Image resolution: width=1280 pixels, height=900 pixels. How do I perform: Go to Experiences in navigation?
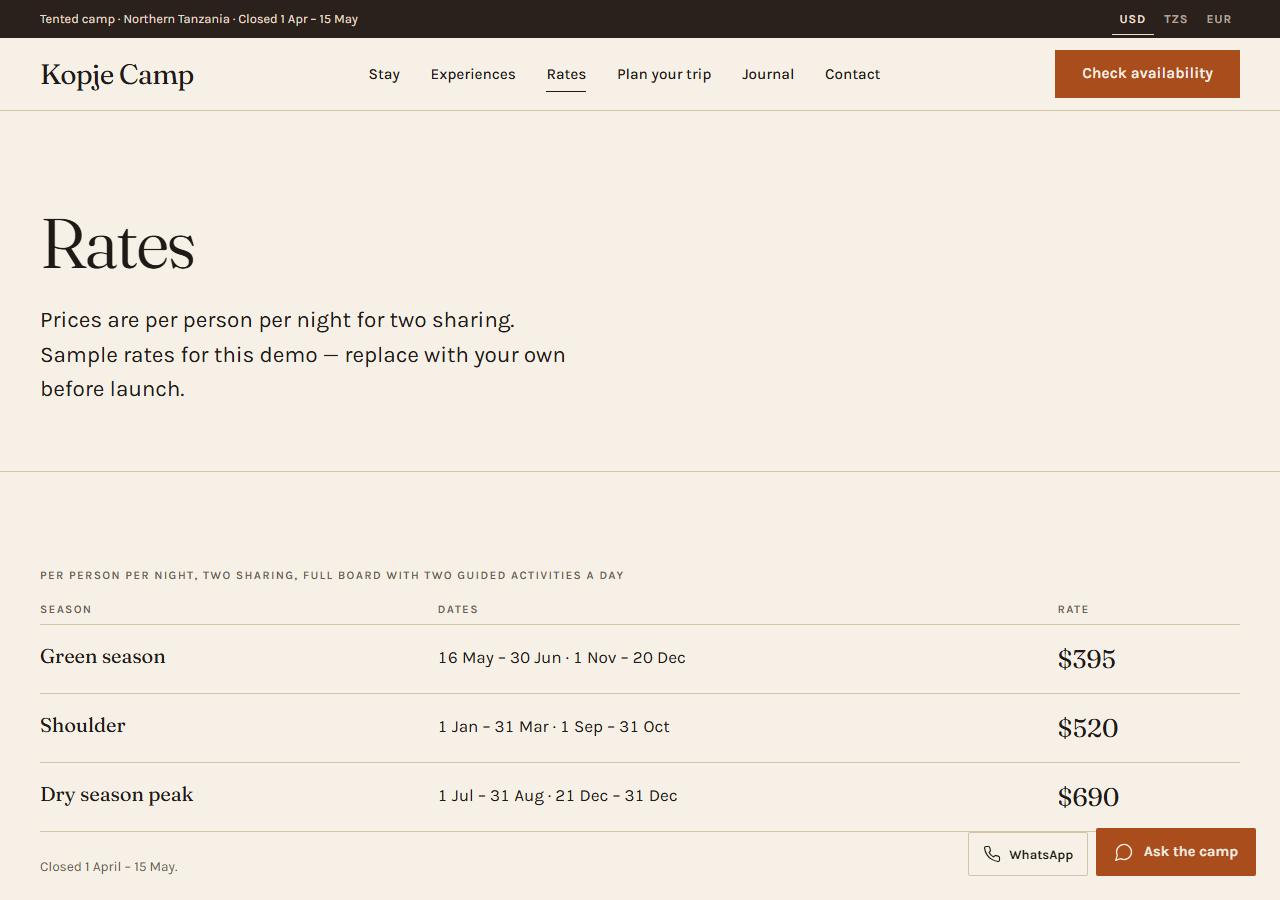pyautogui.click(x=473, y=74)
